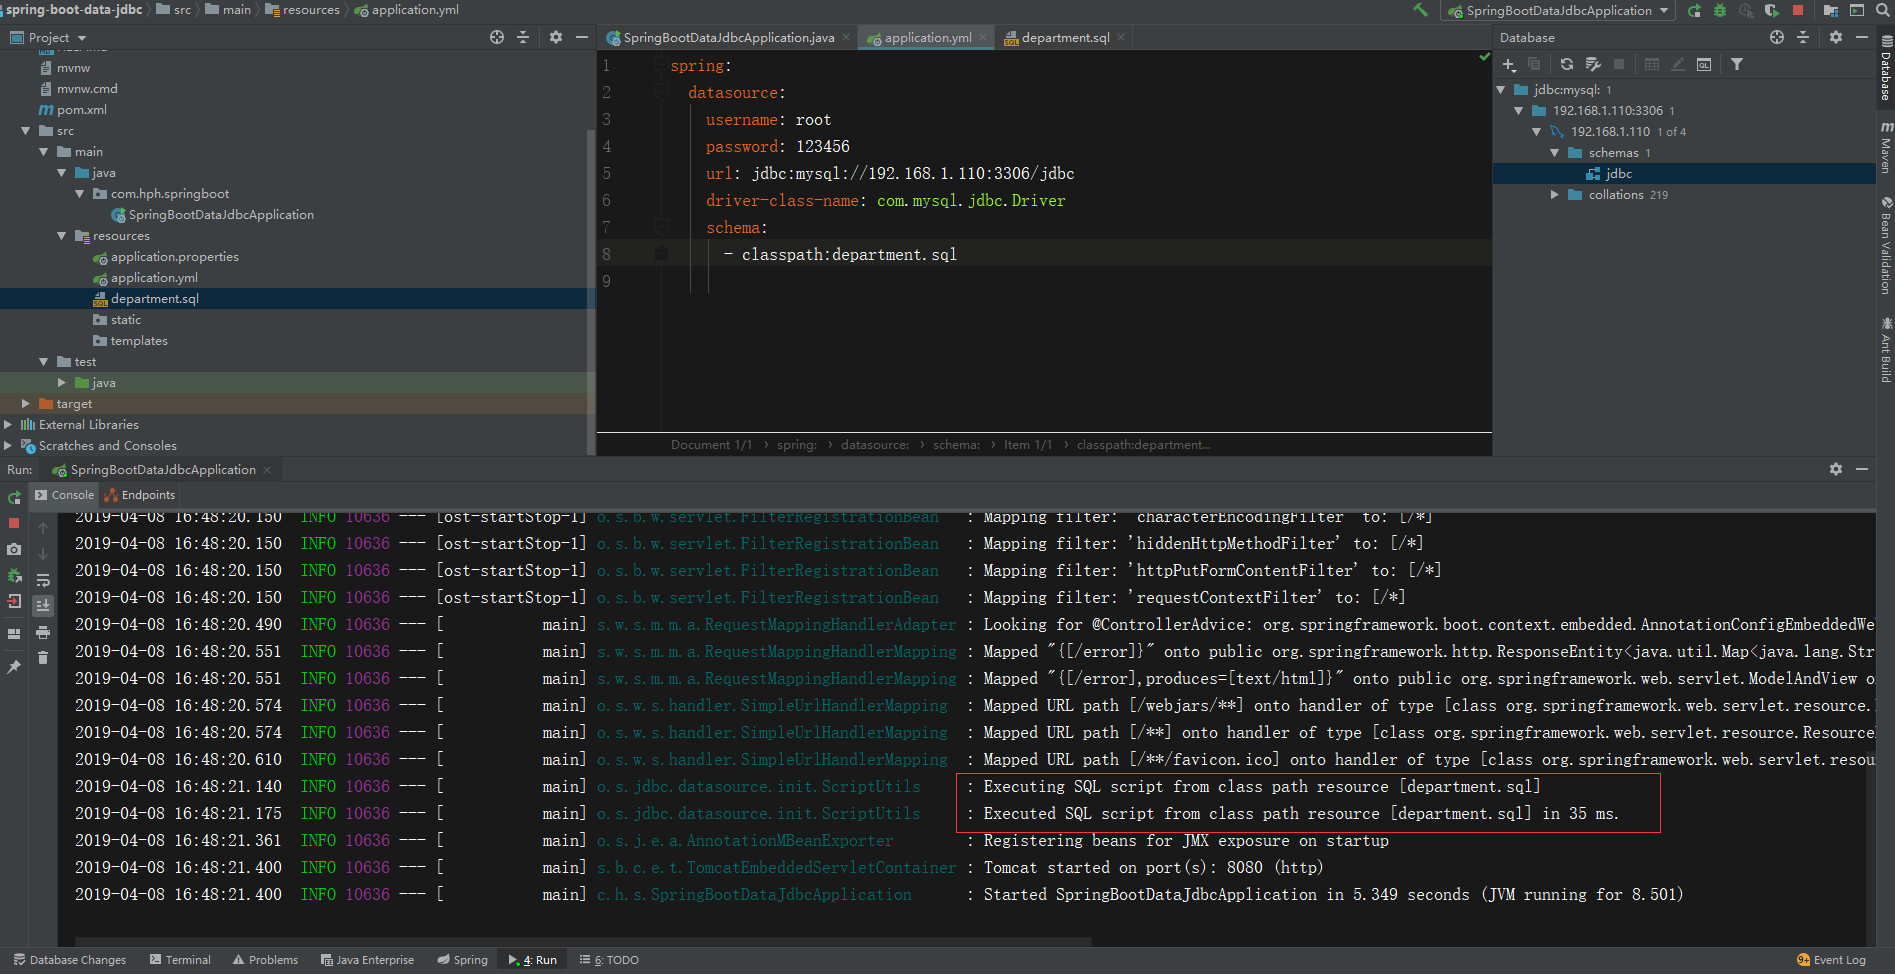
Task: Open QL console in Database toolbar
Action: (x=1704, y=64)
